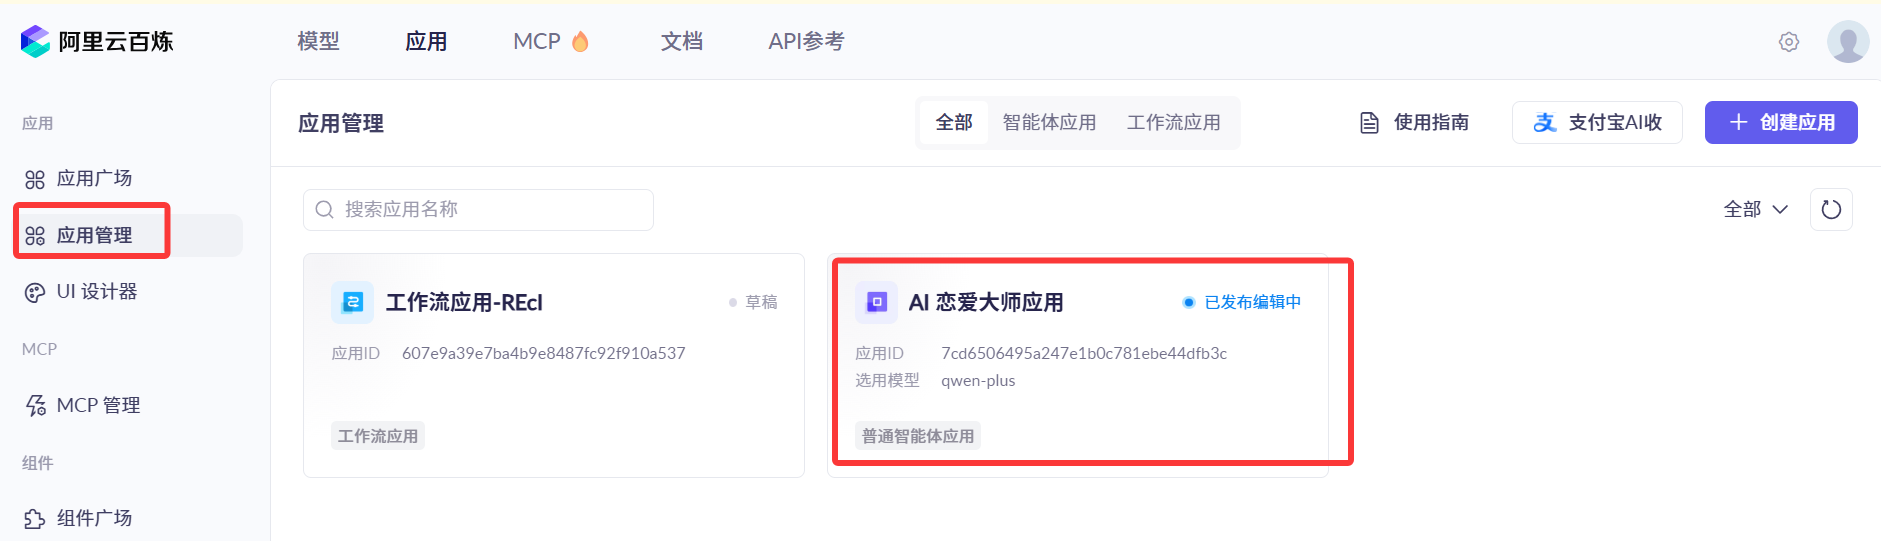Click the search magnifier icon
The image size is (1881, 541).
coord(324,209)
